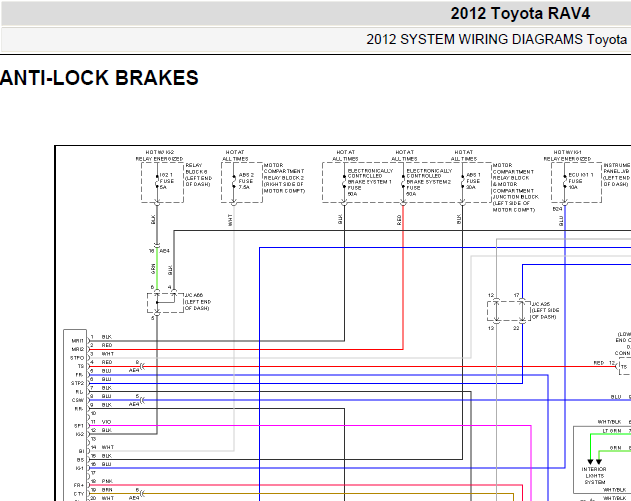Click 'ELECTRONICALLY CONTROLLED BRAKE SYSTEM 2 FUSE' label
Screen dimensions: 631x501
429,182
